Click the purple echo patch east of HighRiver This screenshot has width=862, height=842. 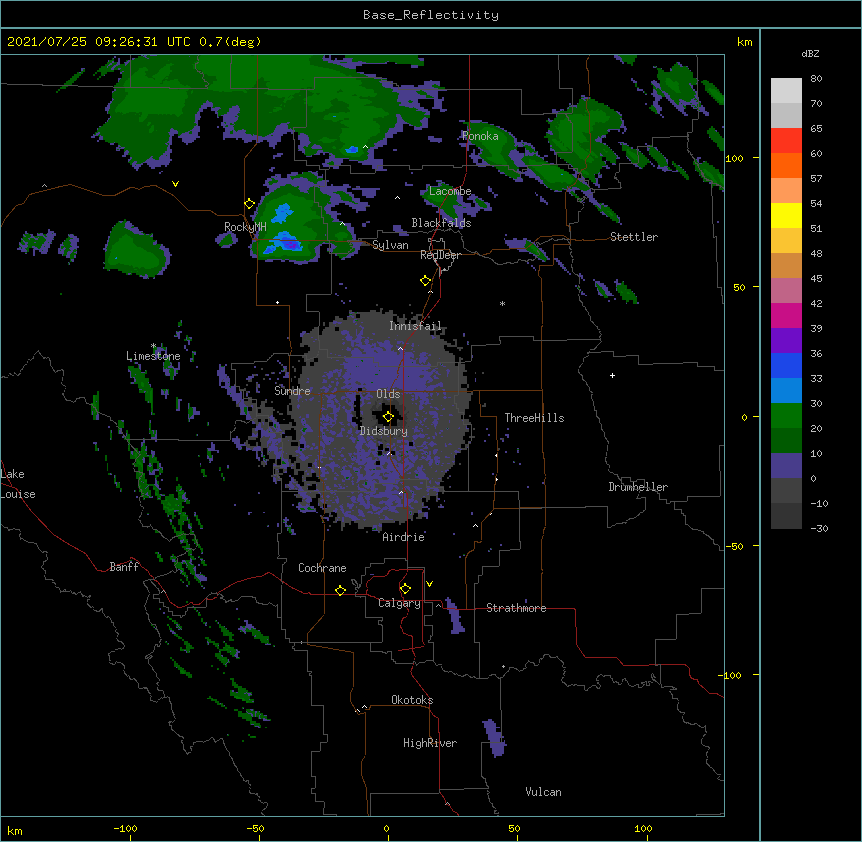[494, 738]
